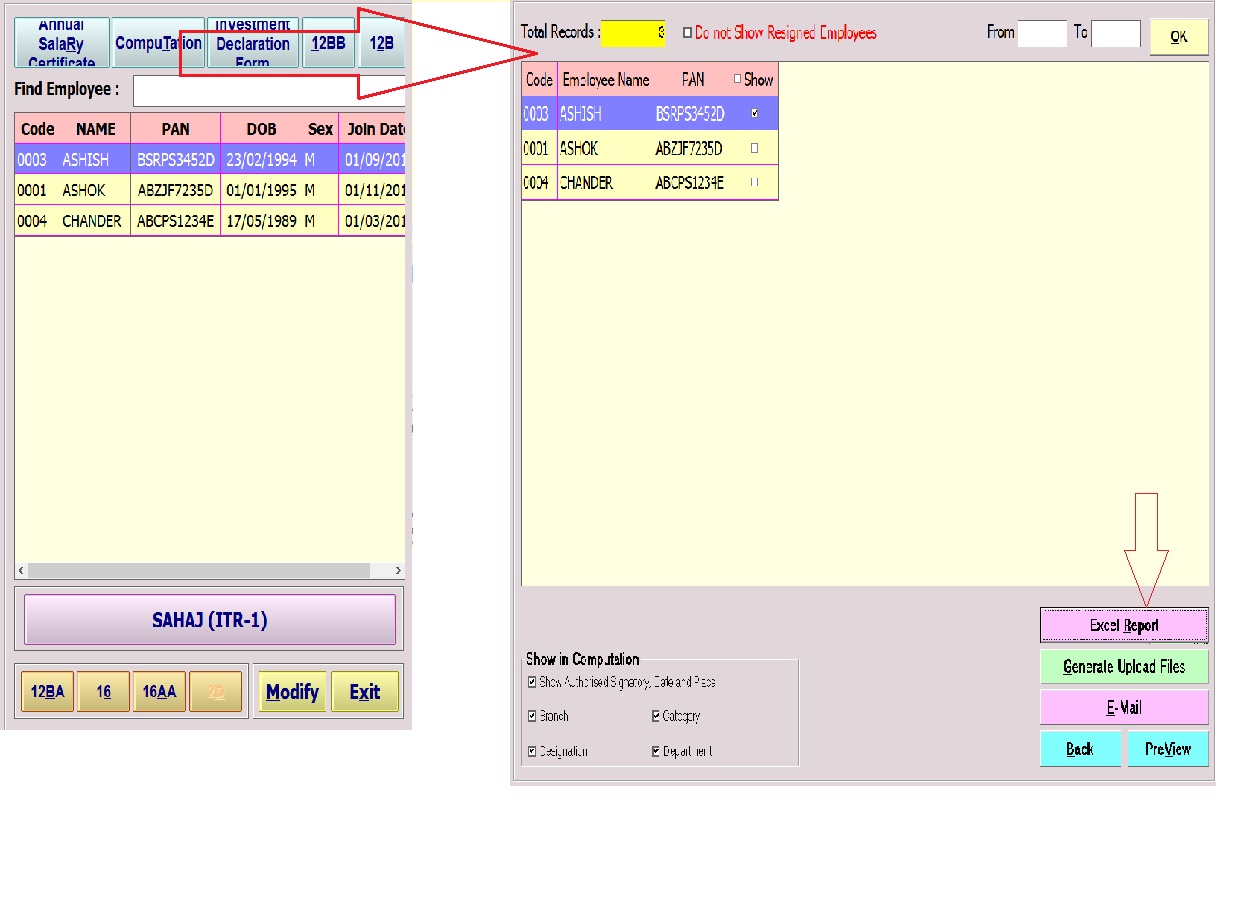Viewport: 1255px width, 921px height.
Task: Uncheck Show Authorised Signatory, Date and Place
Action: pyautogui.click(x=532, y=683)
